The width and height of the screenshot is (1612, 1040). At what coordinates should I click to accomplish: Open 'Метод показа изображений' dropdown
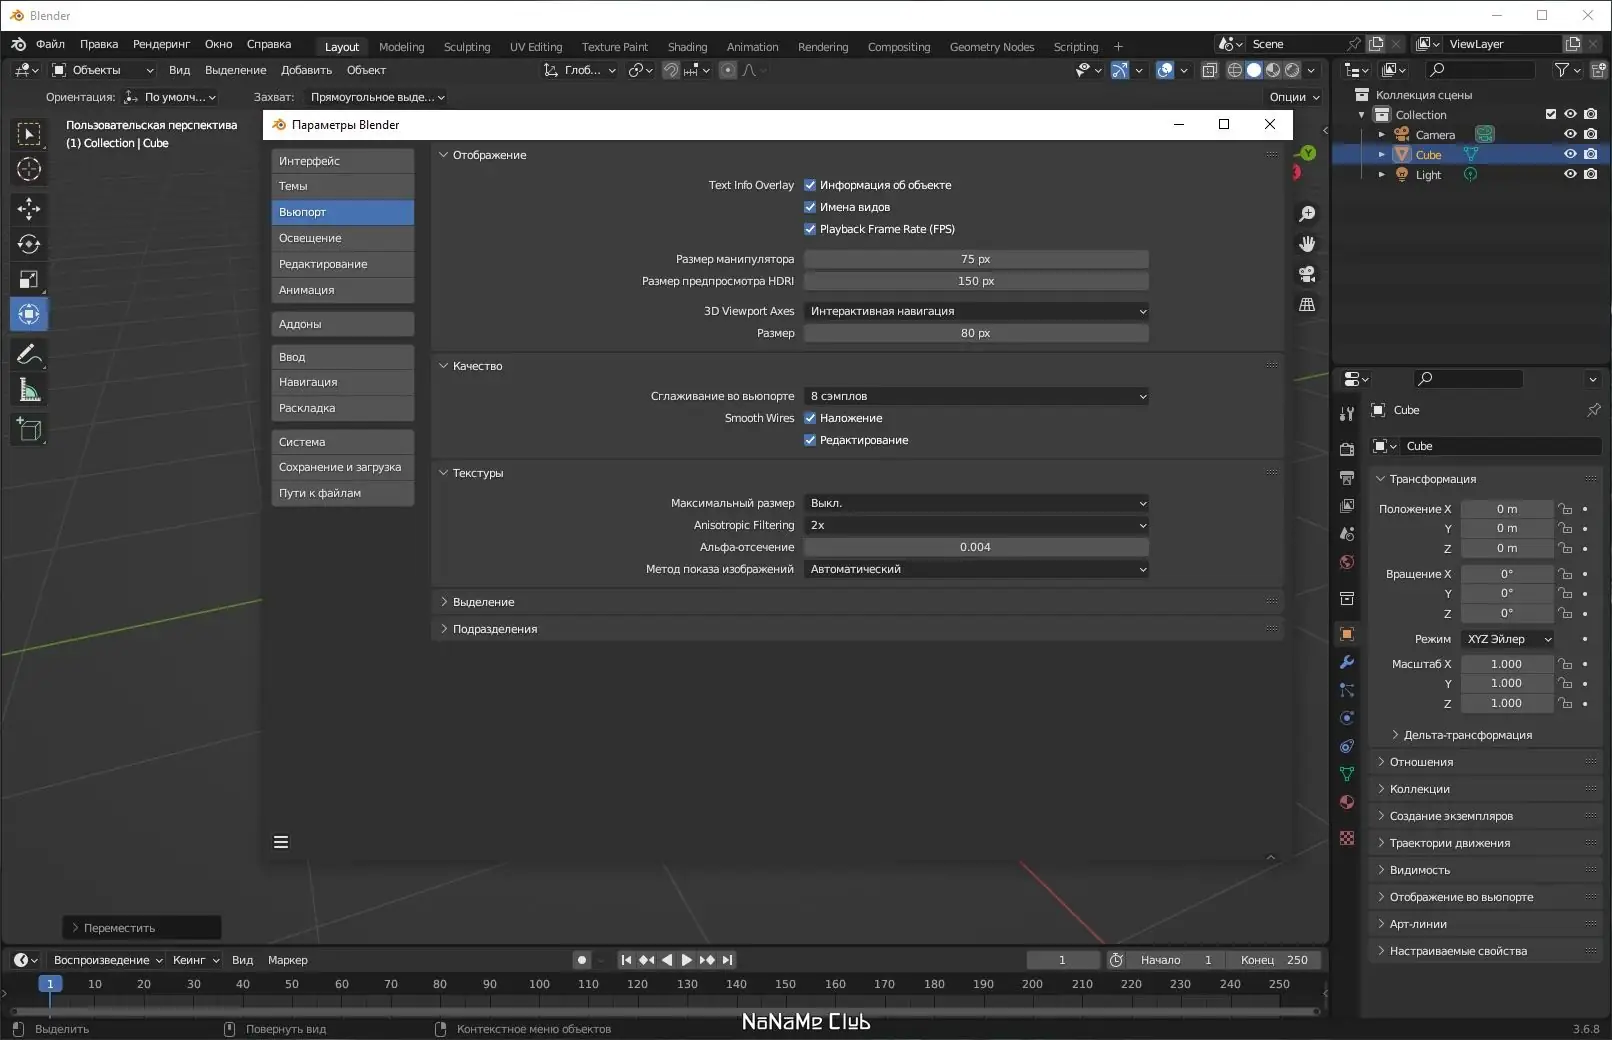pyautogui.click(x=976, y=569)
